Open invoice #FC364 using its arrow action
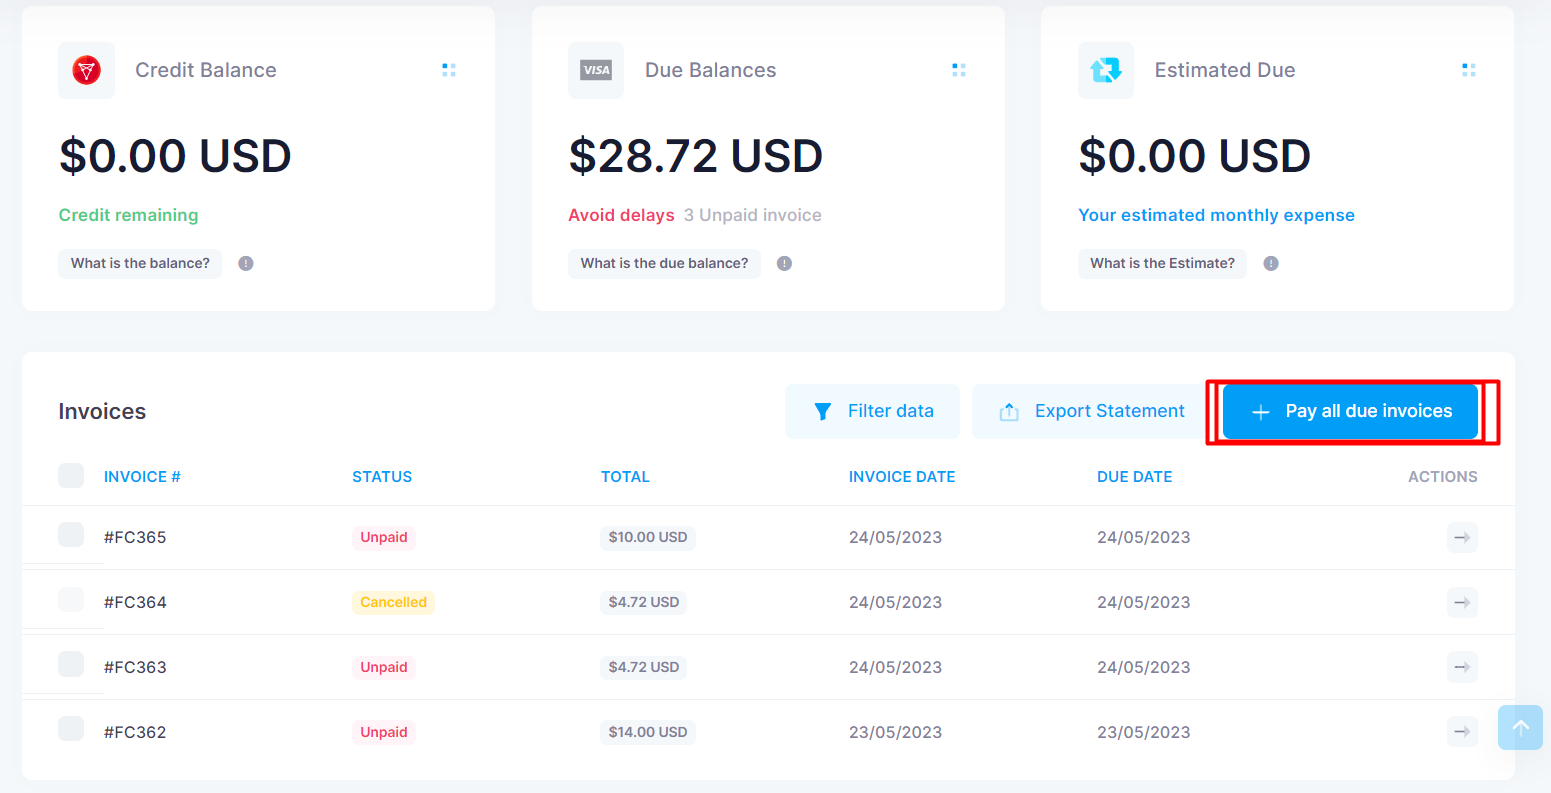The width and height of the screenshot is (1551, 793). (x=1462, y=602)
